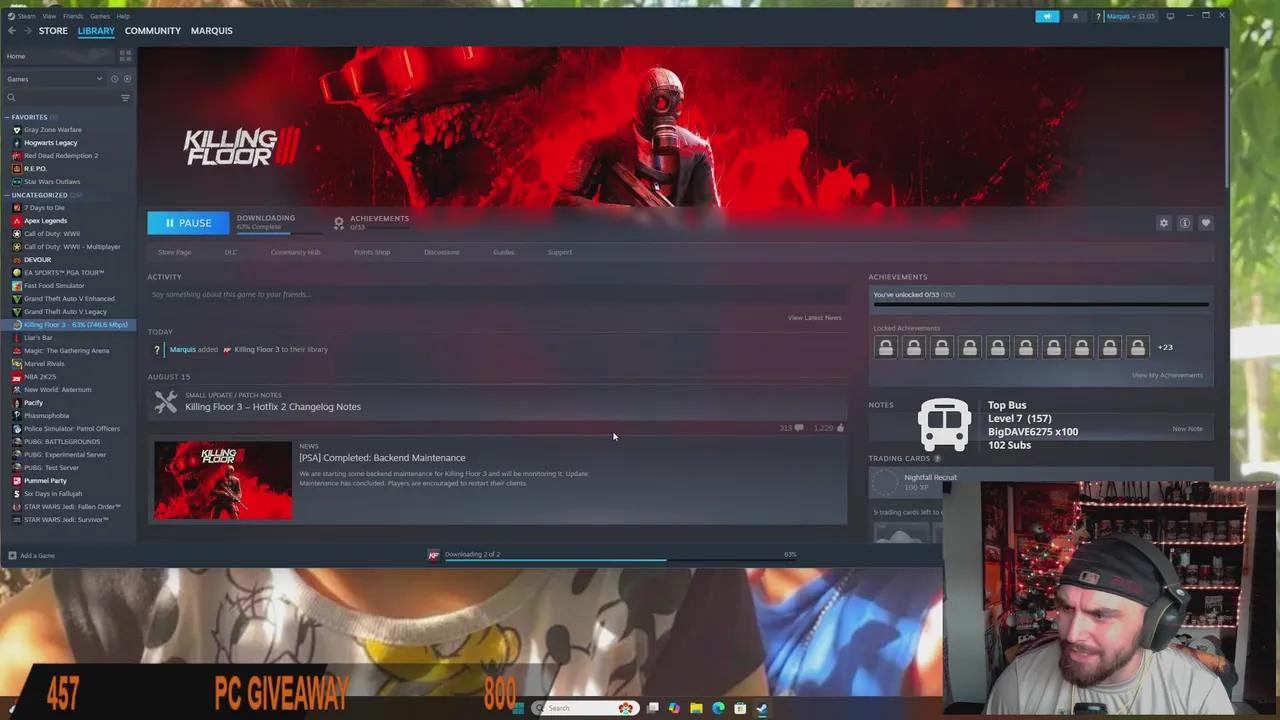
Task: Enter Big Picture mode via monitor icon
Action: 1170,16
